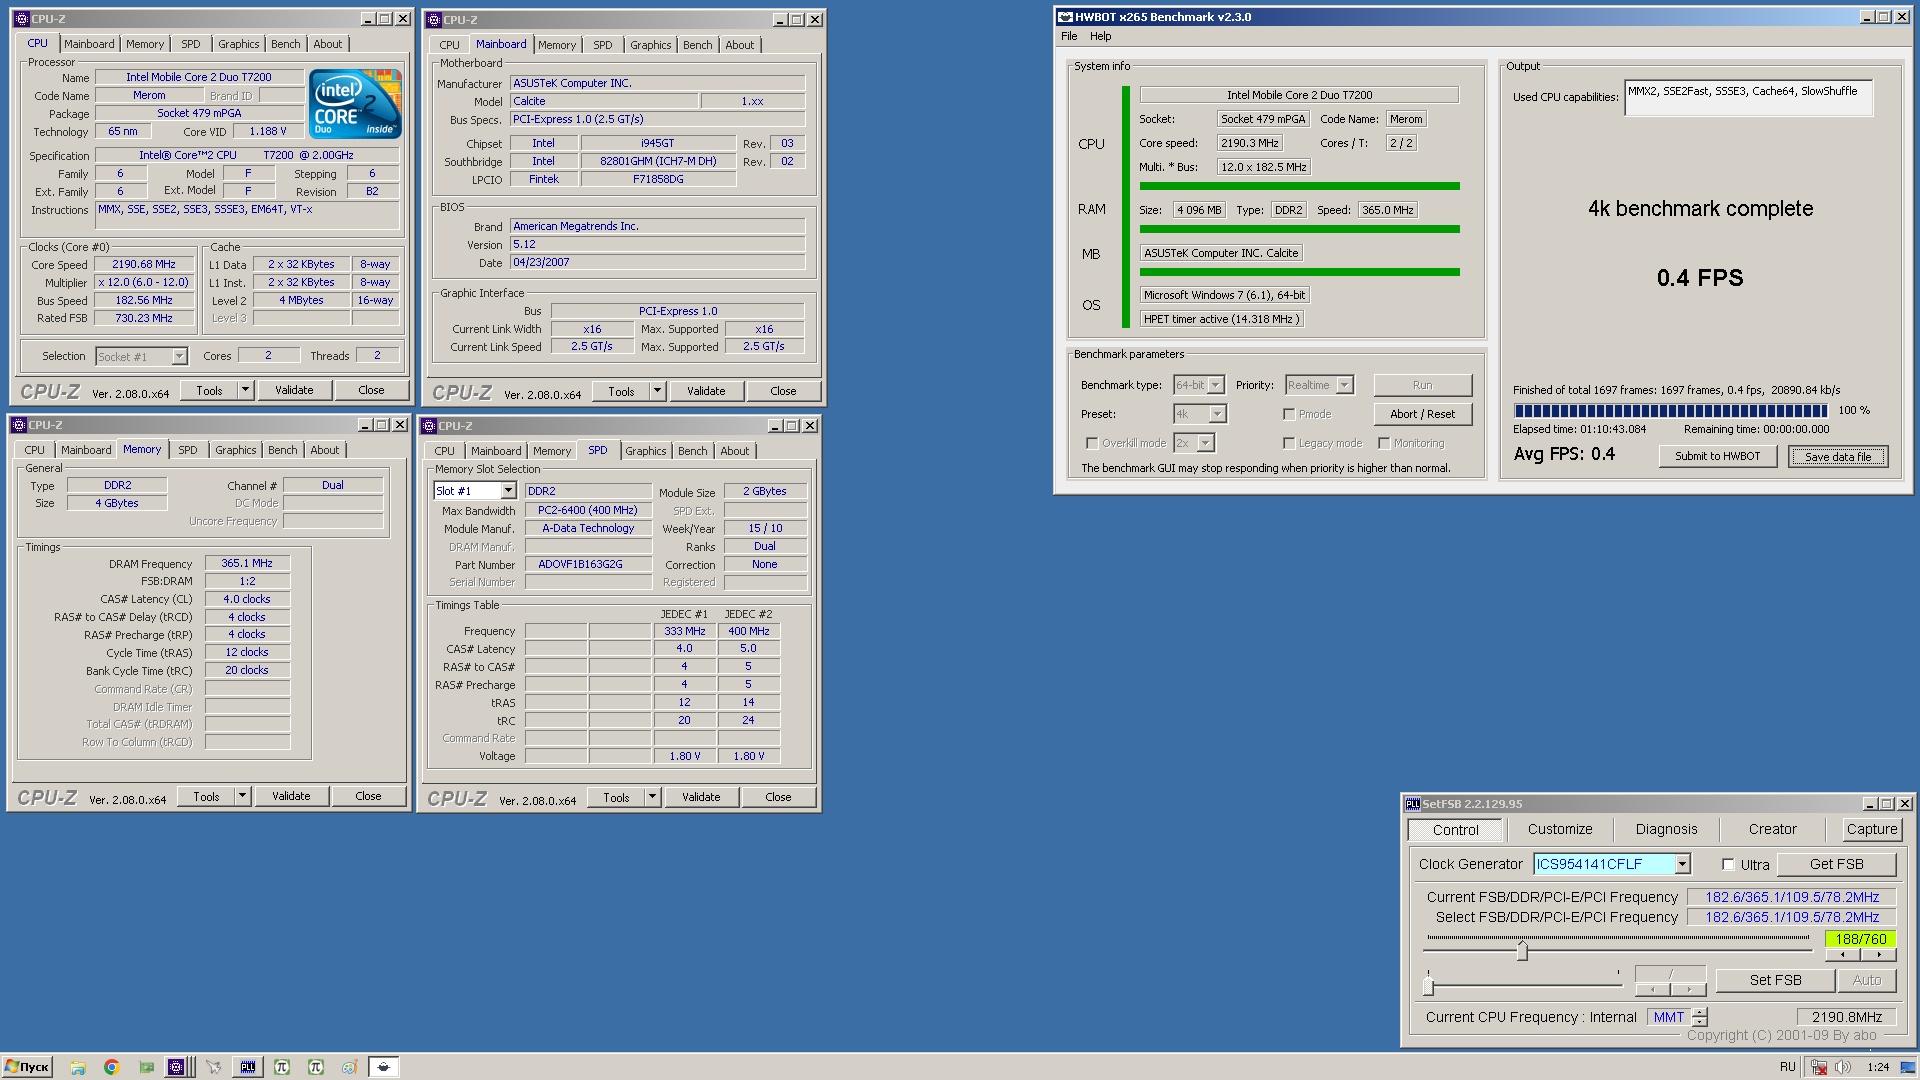Open Graphics tab in the CPU-Z SPD window
The width and height of the screenshot is (1920, 1080).
[646, 452]
